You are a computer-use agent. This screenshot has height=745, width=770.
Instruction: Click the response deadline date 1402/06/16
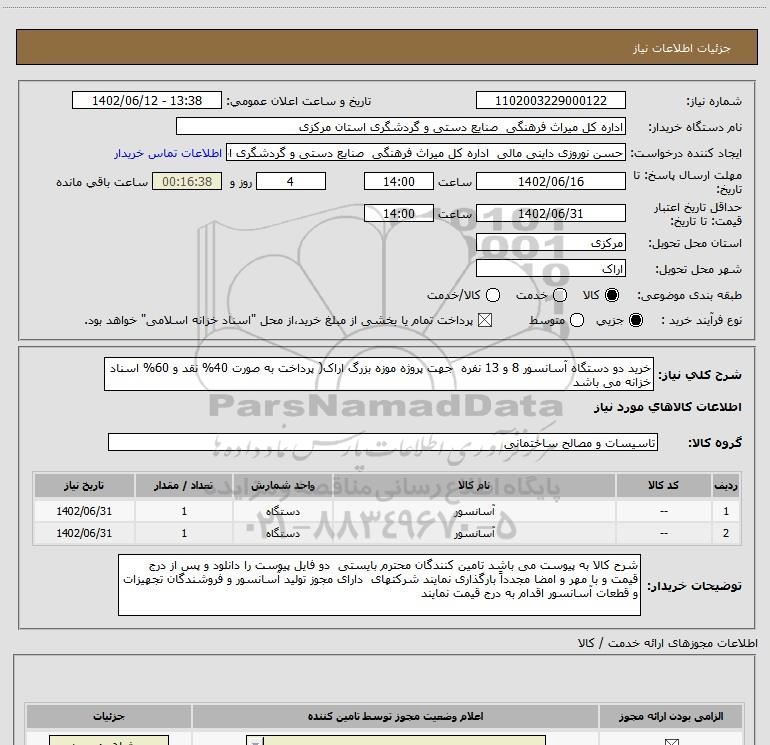pos(550,181)
